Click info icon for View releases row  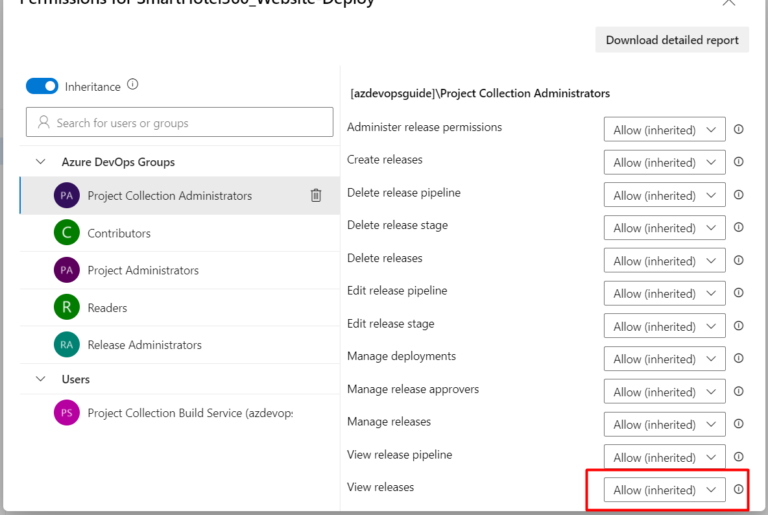[x=739, y=490]
